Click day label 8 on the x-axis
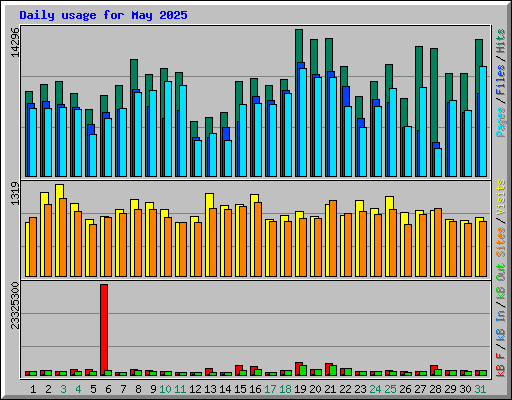 point(138,389)
